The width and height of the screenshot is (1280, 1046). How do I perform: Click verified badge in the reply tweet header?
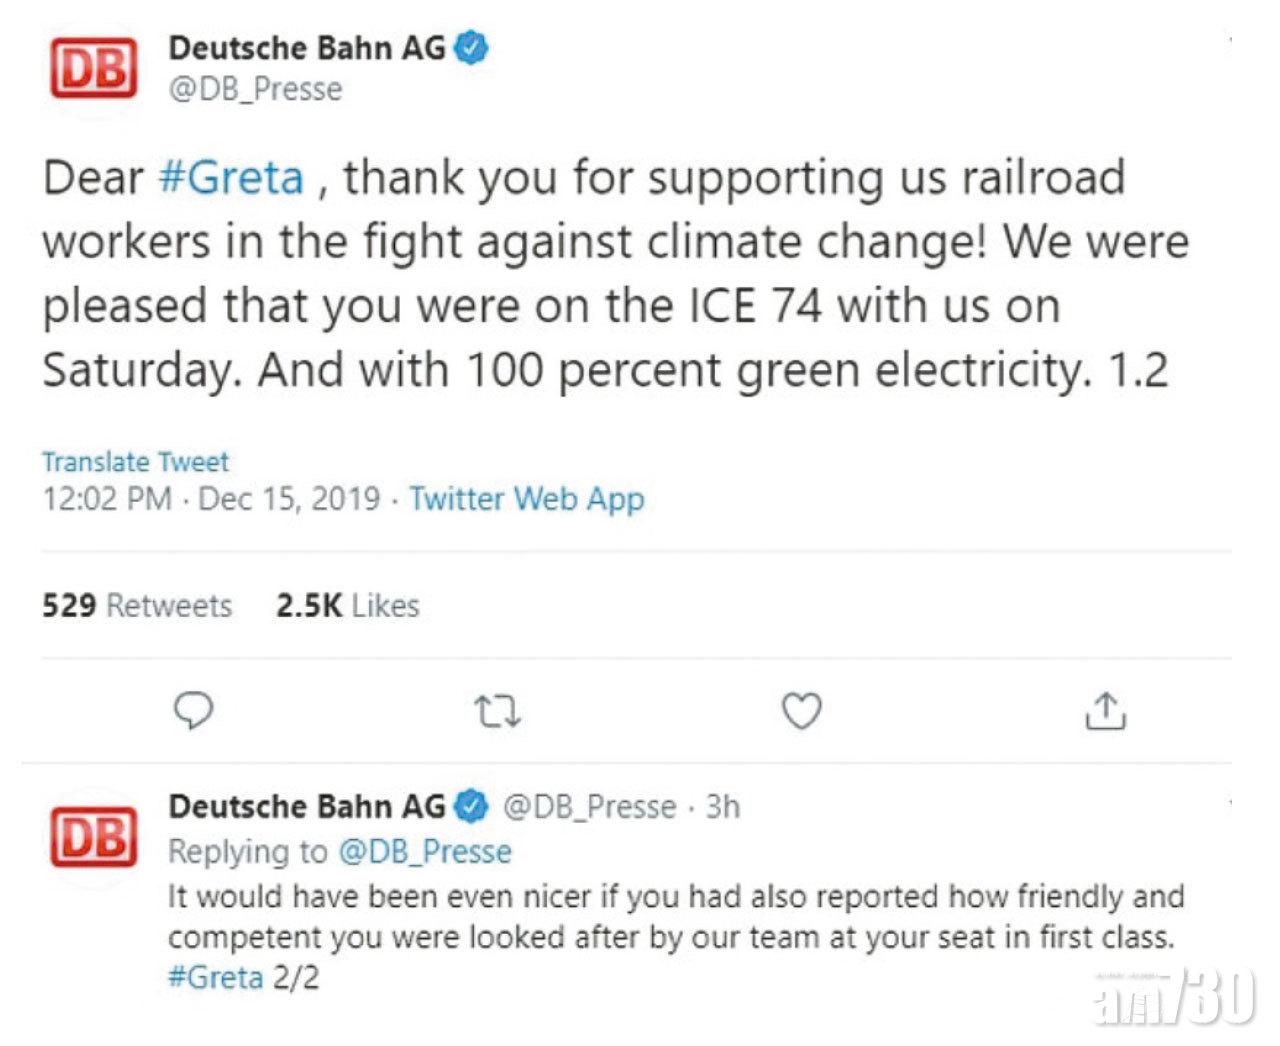(472, 806)
